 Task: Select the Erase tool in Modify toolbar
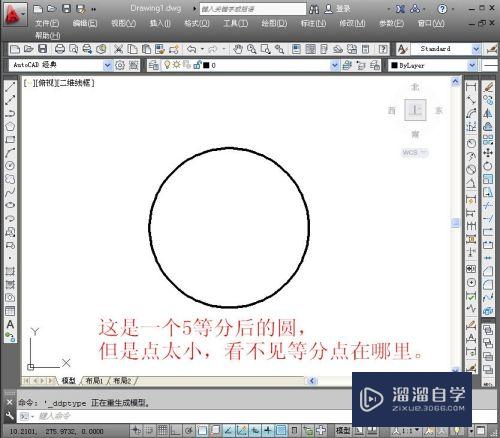pos(488,87)
